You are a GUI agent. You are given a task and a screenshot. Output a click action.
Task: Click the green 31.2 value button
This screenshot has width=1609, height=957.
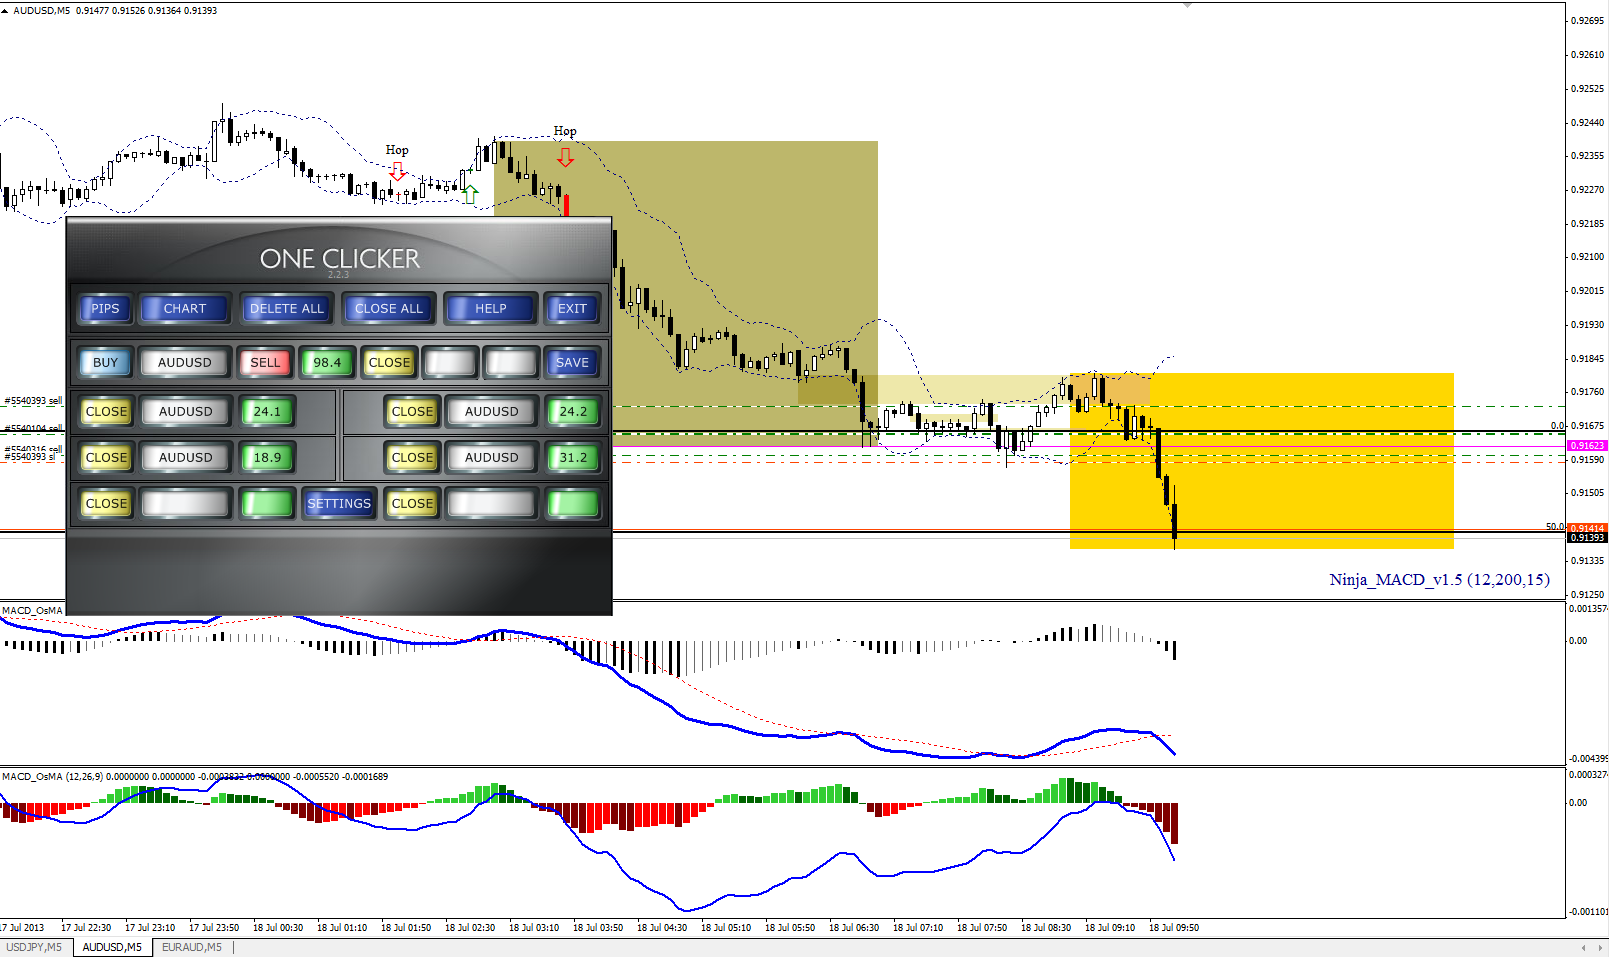573,458
